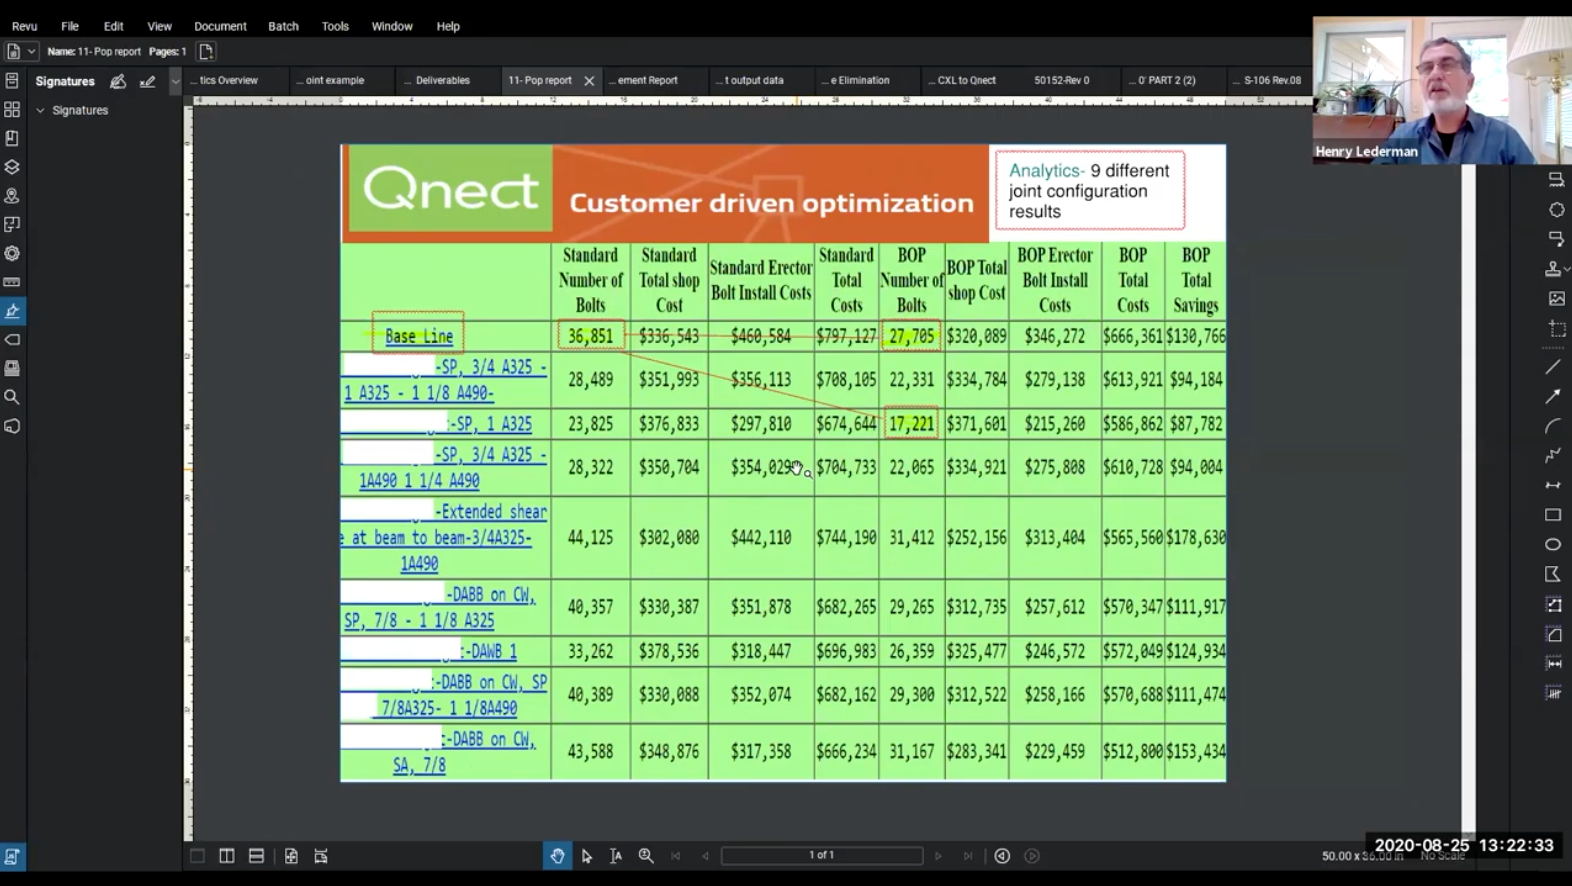Viewport: 1572px width, 886px height.
Task: Click the $178,630 BOP savings cell
Action: (1196, 538)
